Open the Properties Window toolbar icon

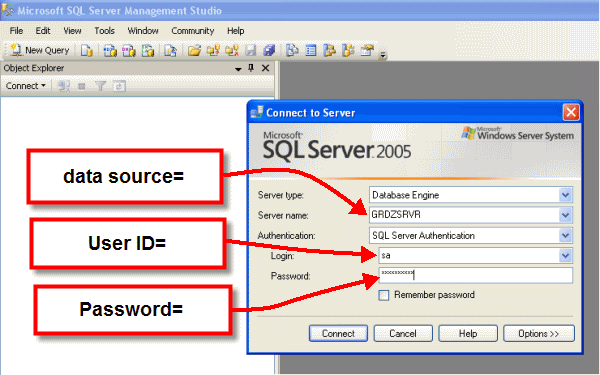point(367,50)
